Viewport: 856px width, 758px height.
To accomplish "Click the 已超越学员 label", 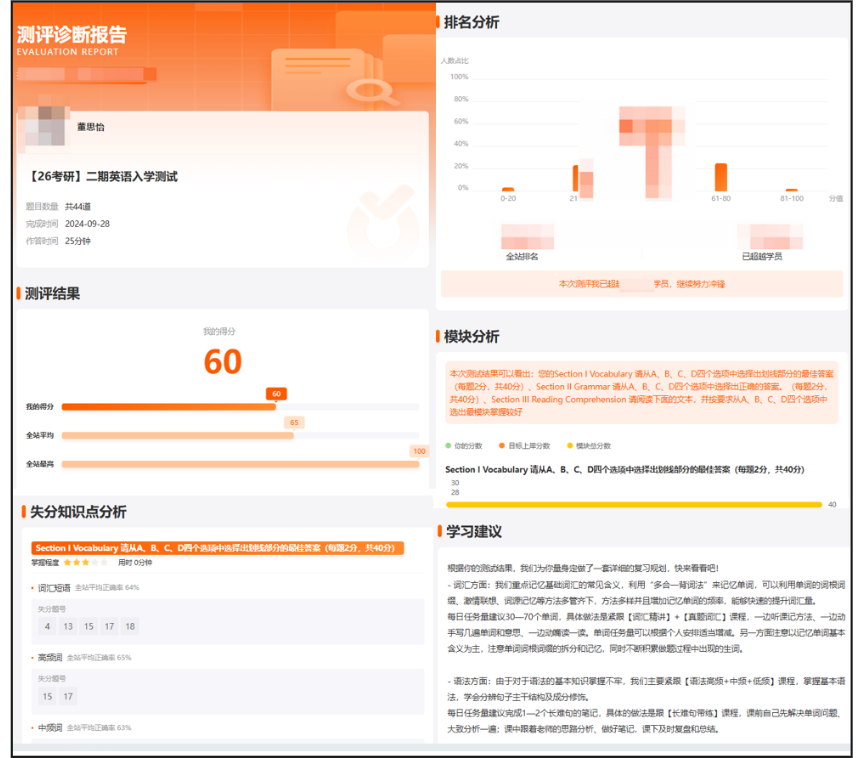I will (x=762, y=256).
